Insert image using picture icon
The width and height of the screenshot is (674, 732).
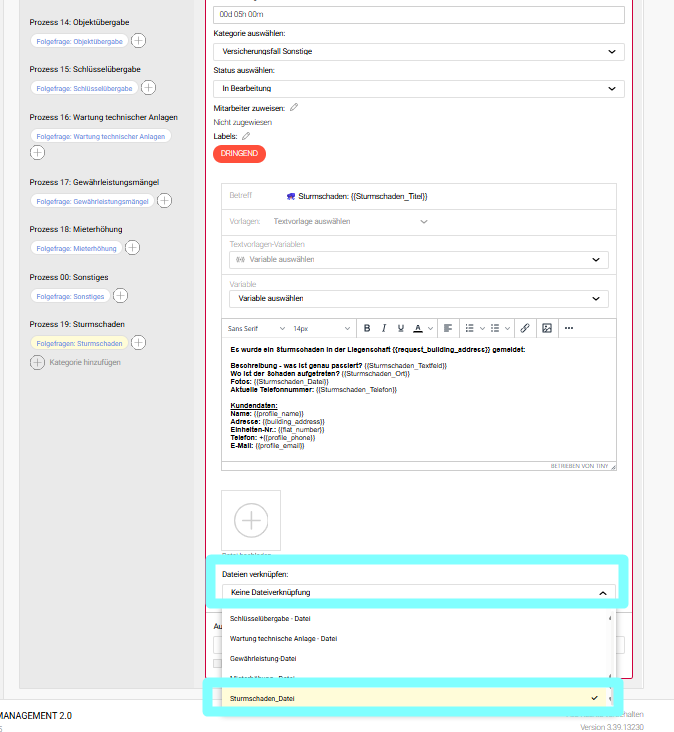pyautogui.click(x=547, y=328)
